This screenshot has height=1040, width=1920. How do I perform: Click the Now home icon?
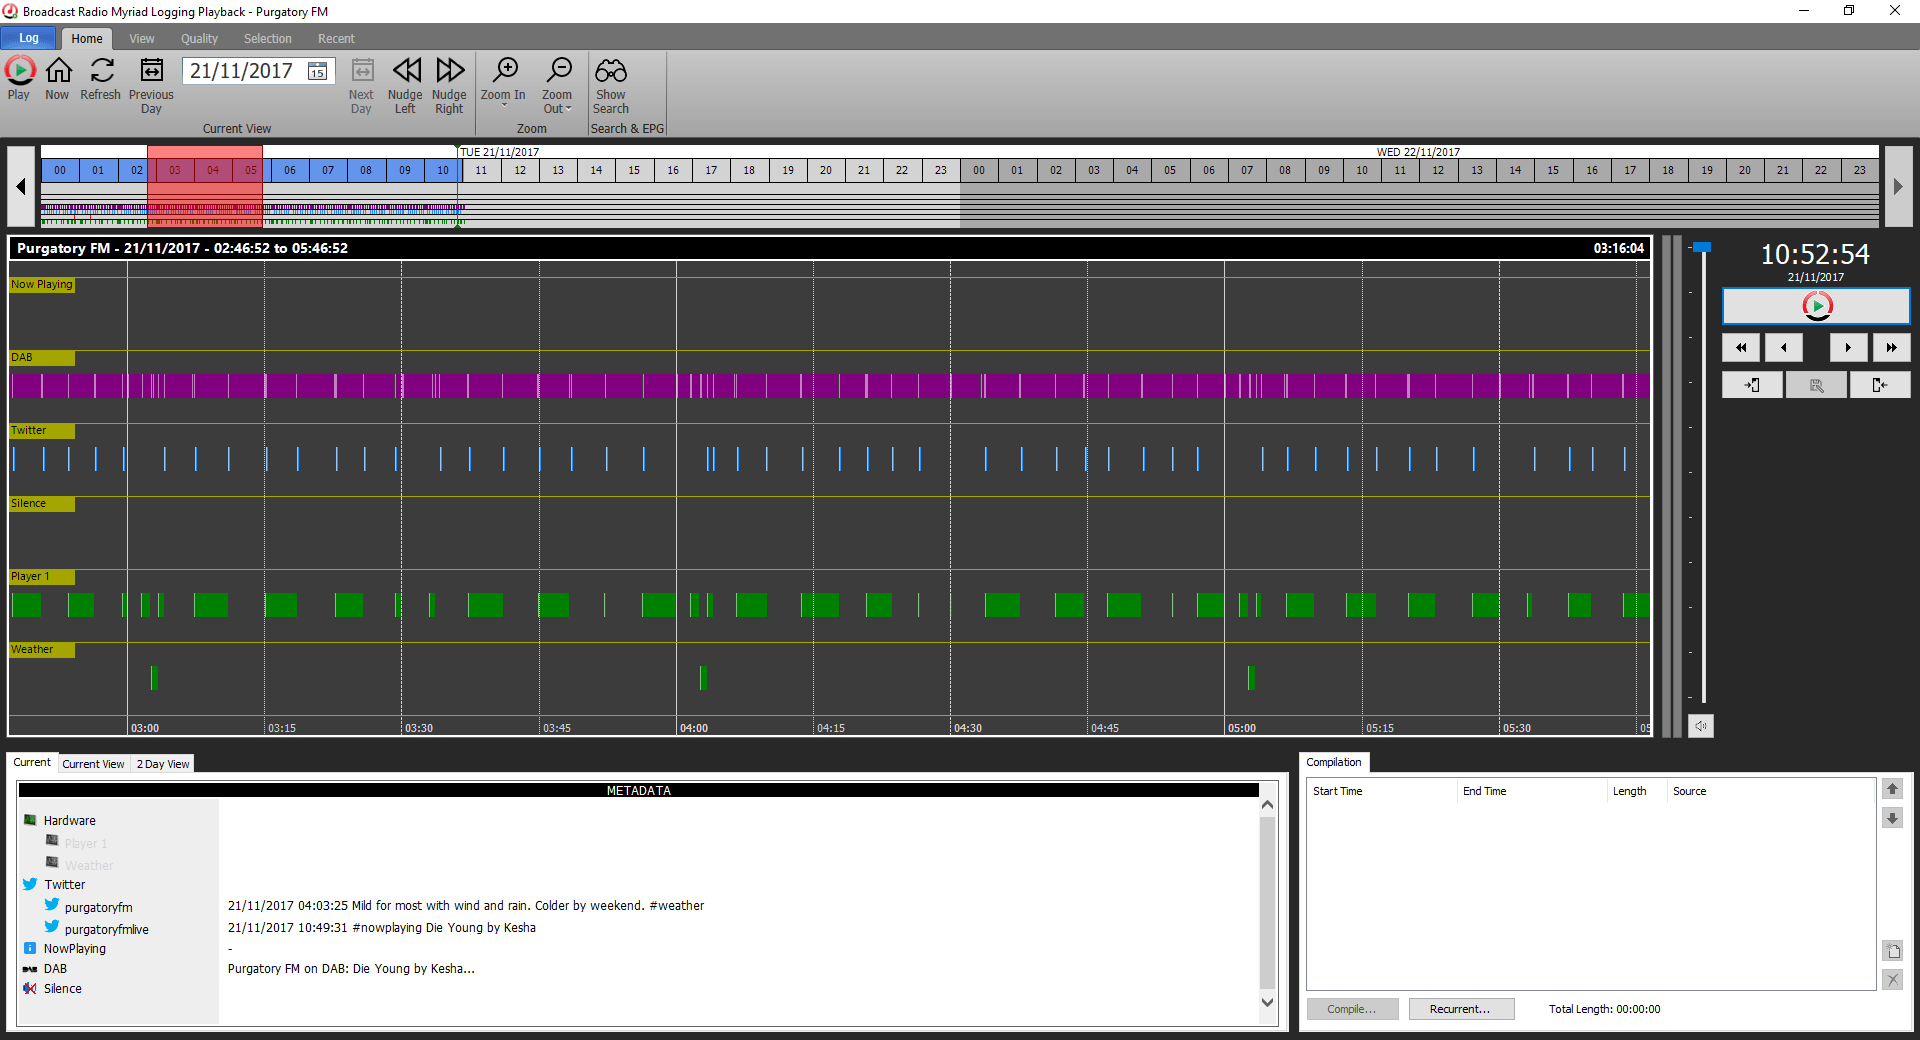pyautogui.click(x=57, y=71)
